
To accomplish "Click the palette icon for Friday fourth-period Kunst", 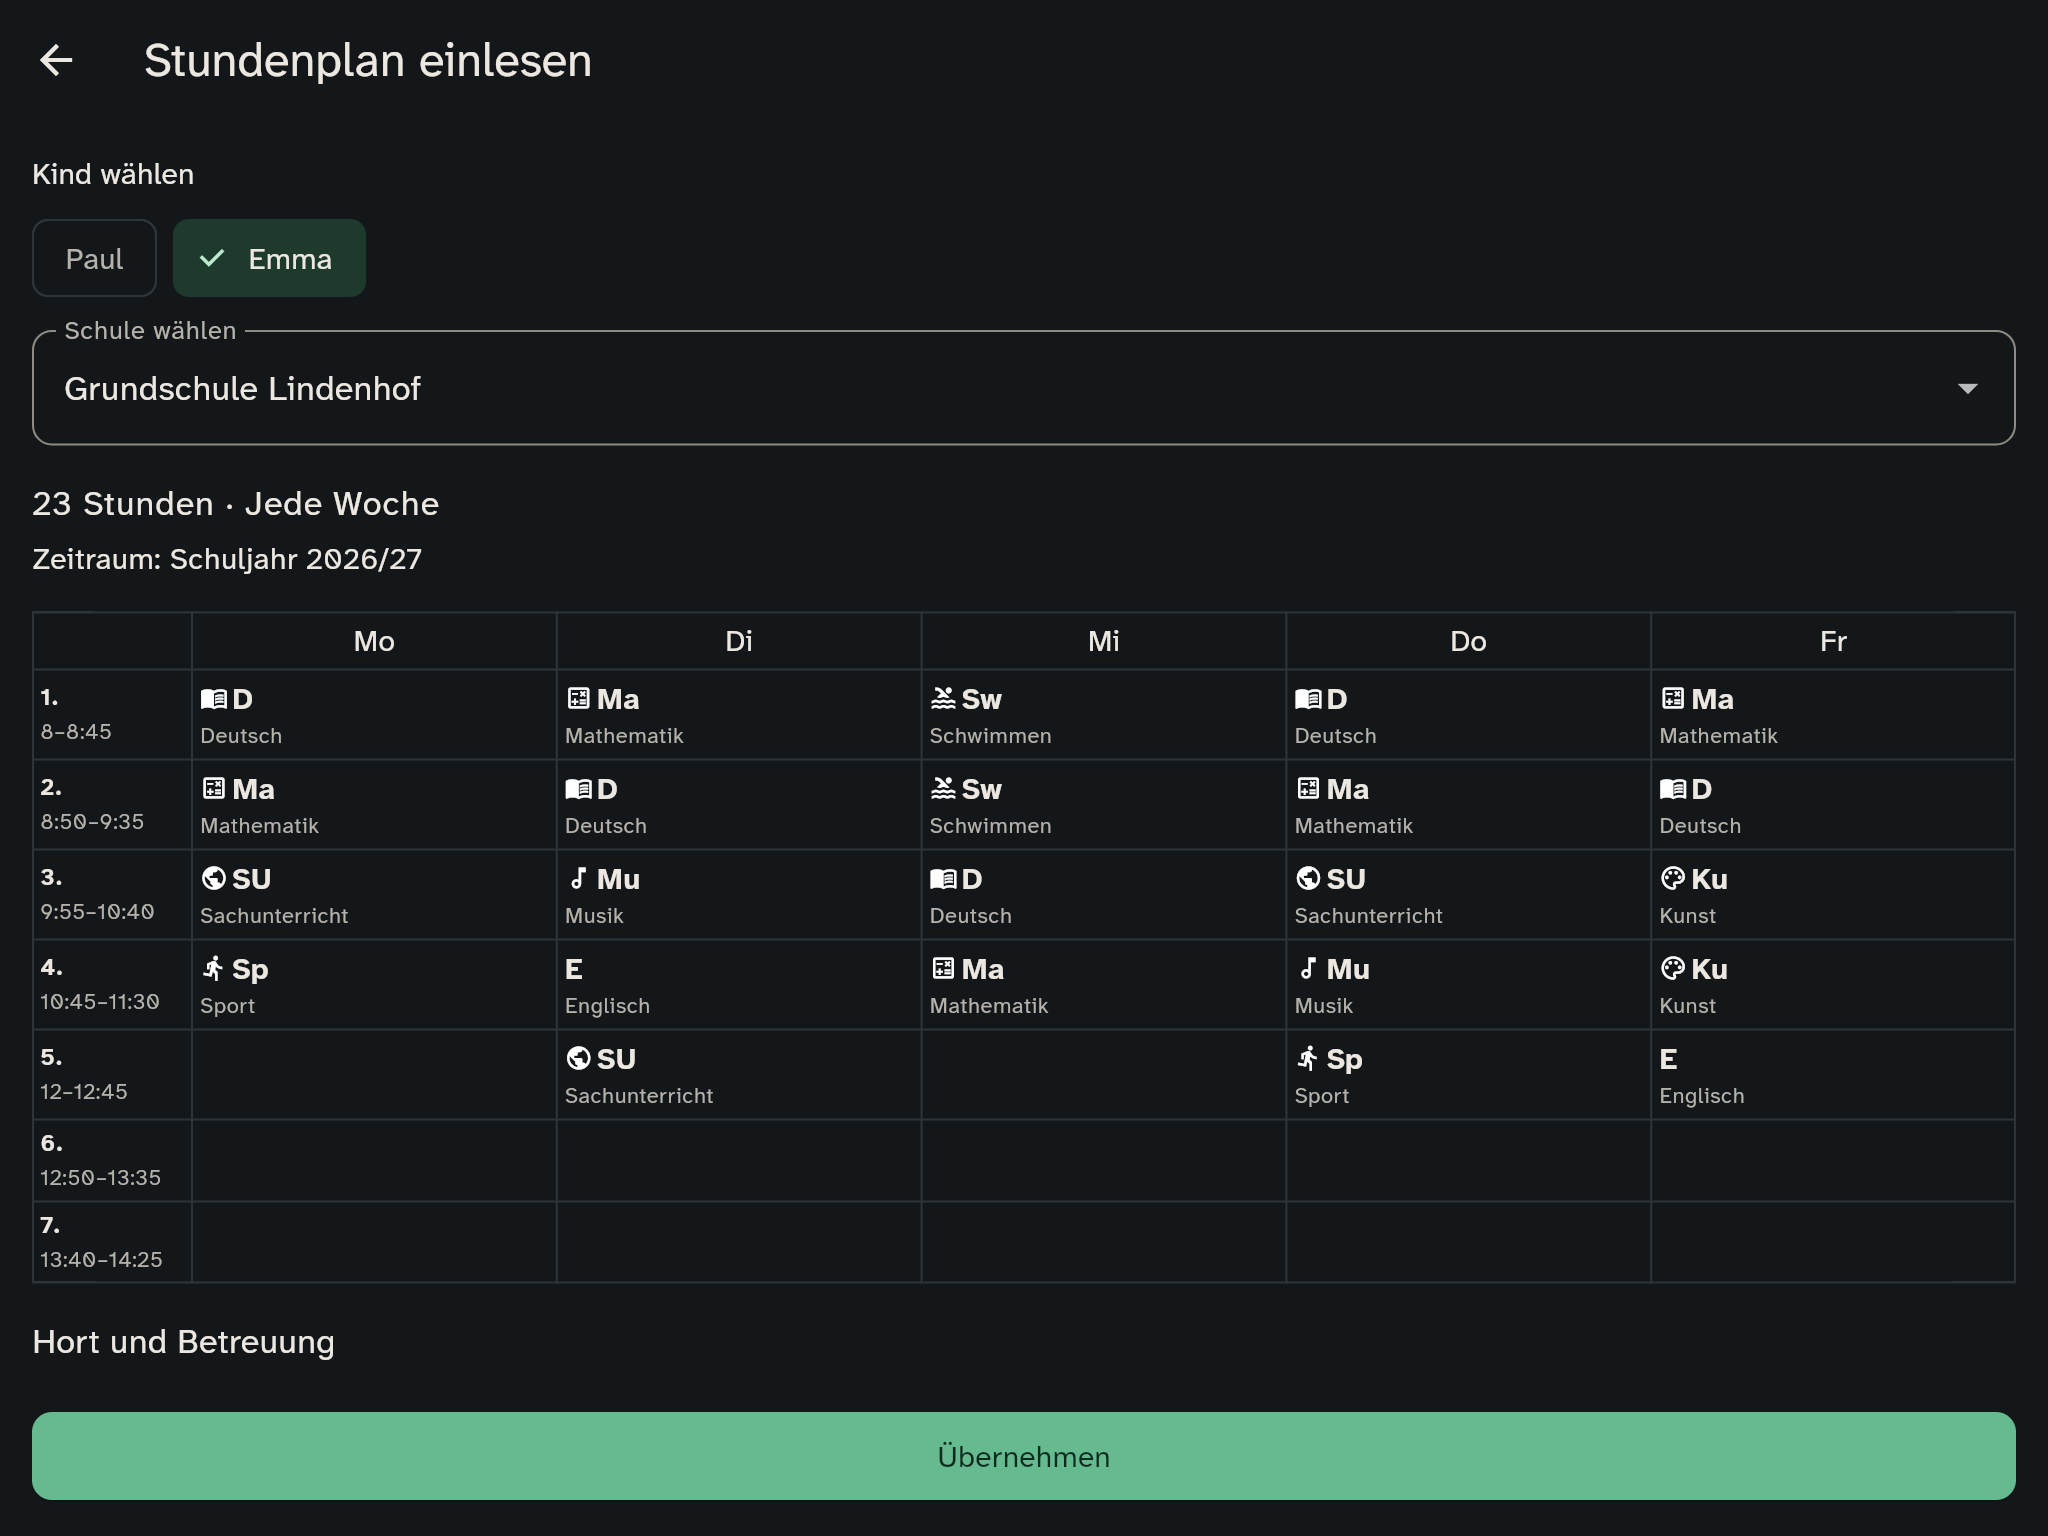I will (1673, 968).
